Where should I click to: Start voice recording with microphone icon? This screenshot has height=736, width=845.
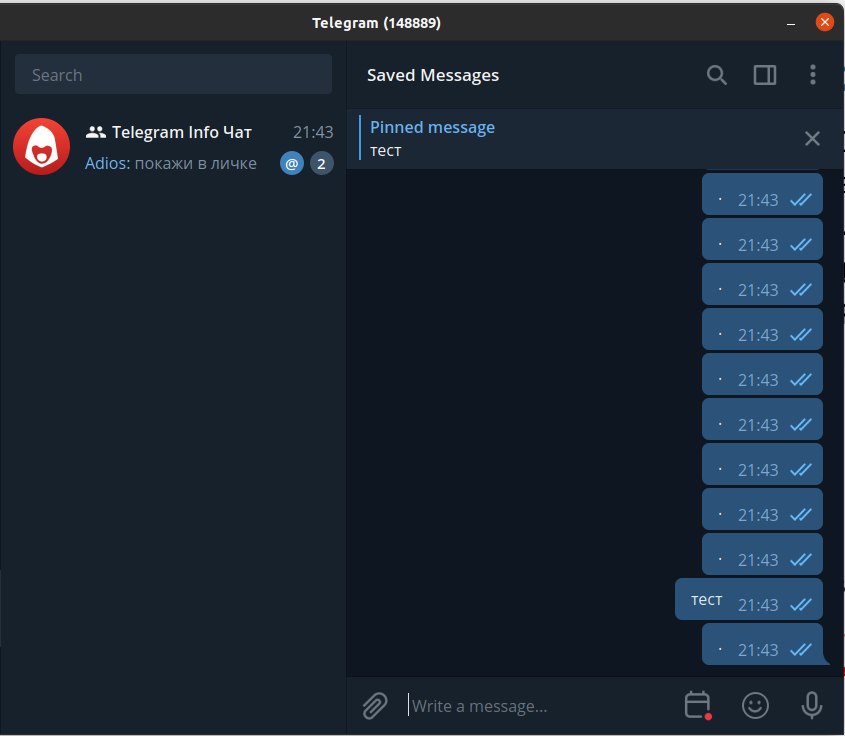click(x=811, y=705)
